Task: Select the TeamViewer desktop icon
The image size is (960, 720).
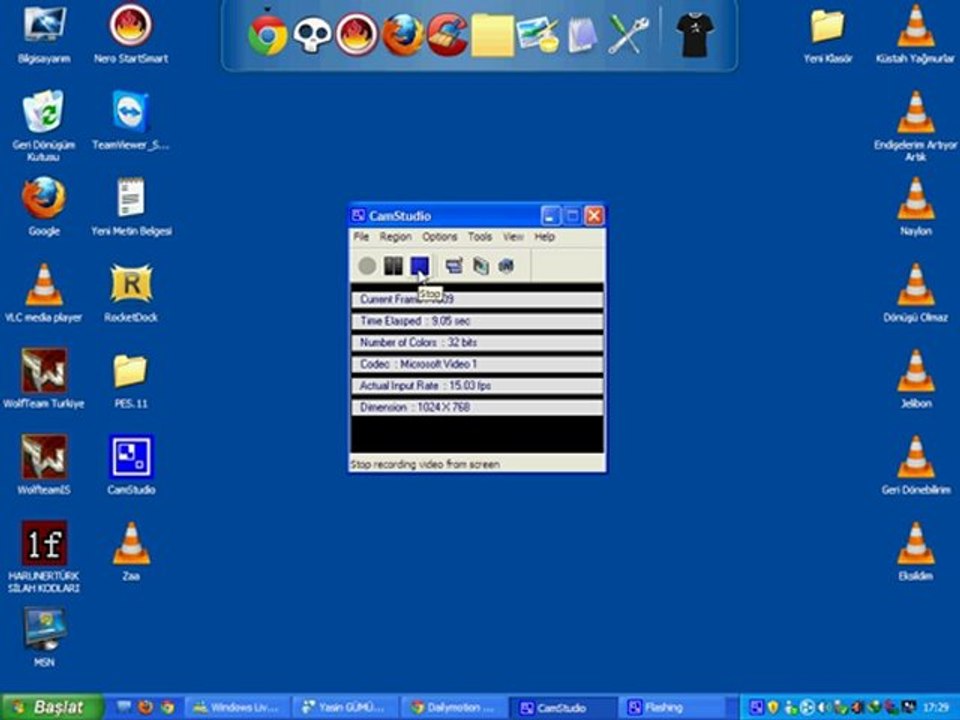Action: [x=130, y=121]
